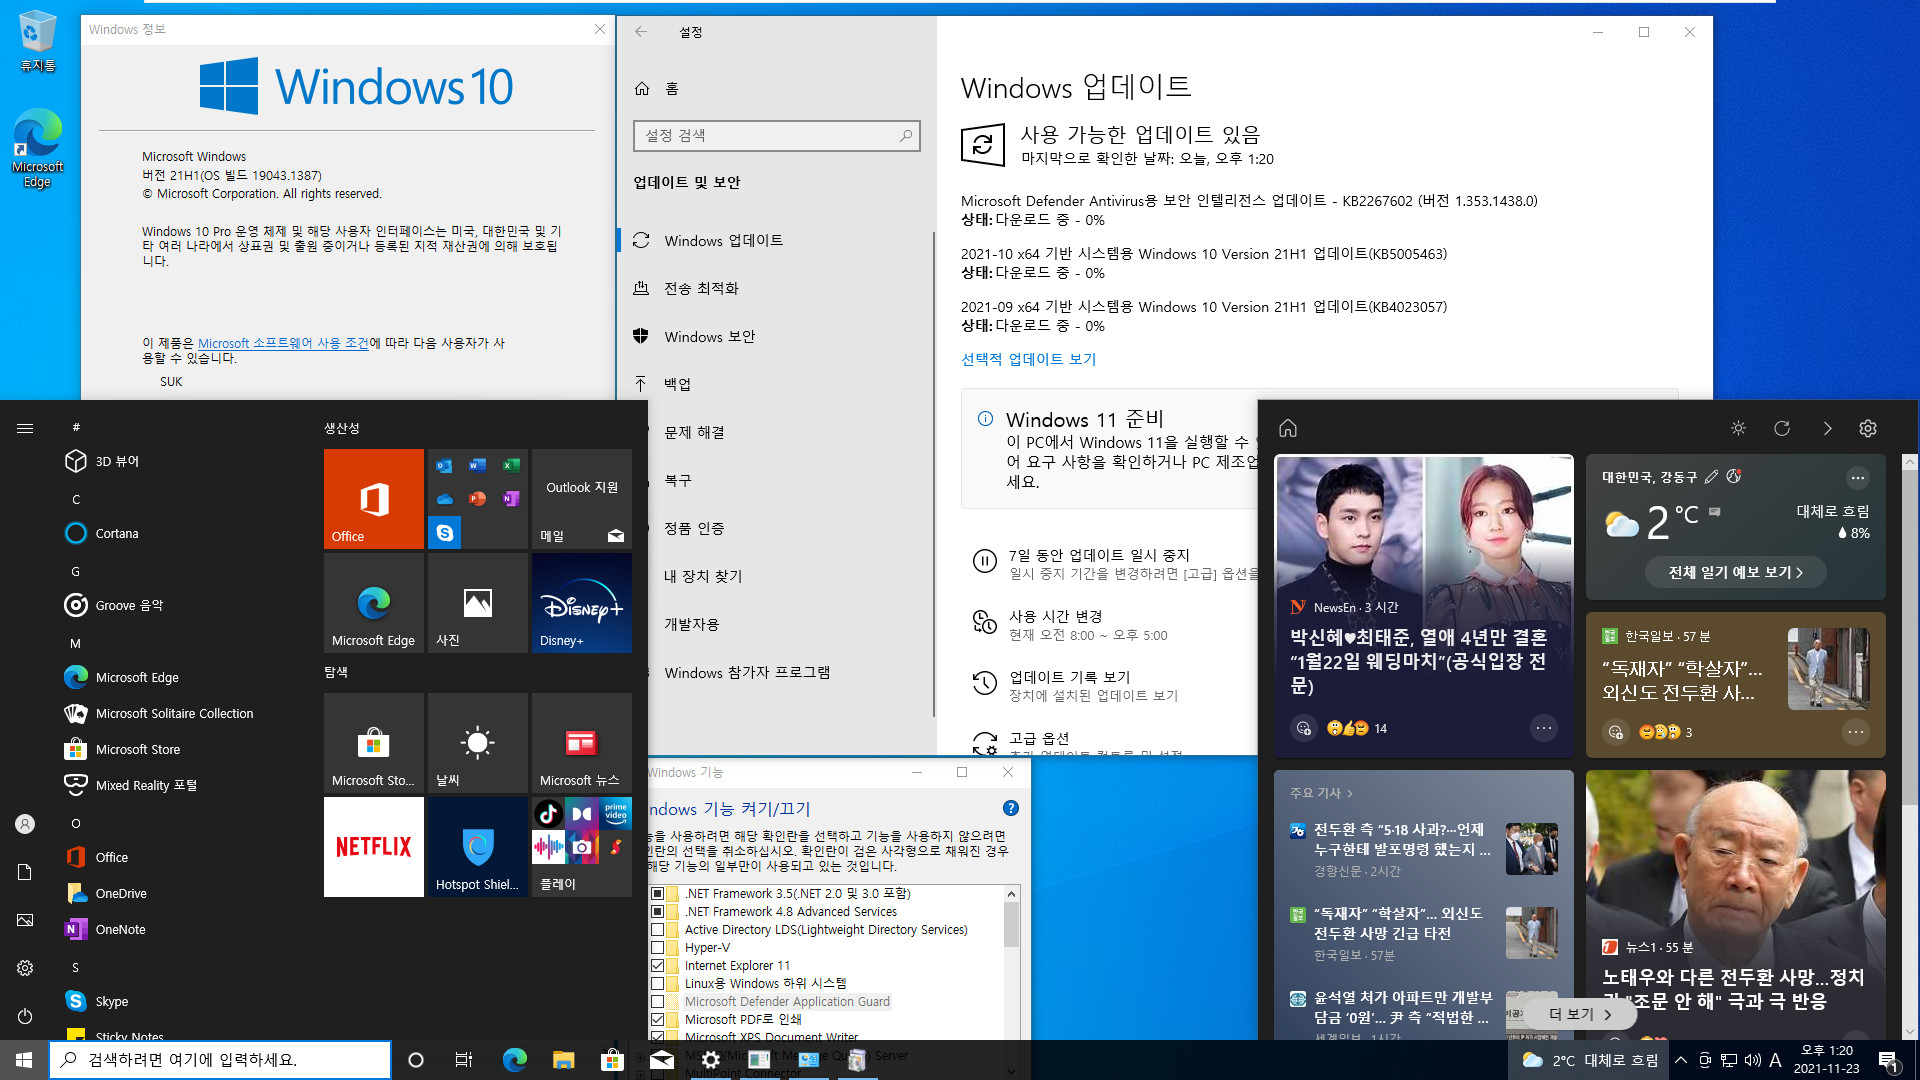Toggle .NET Framework 3.5 checkbox
The image size is (1920, 1080).
click(x=657, y=893)
